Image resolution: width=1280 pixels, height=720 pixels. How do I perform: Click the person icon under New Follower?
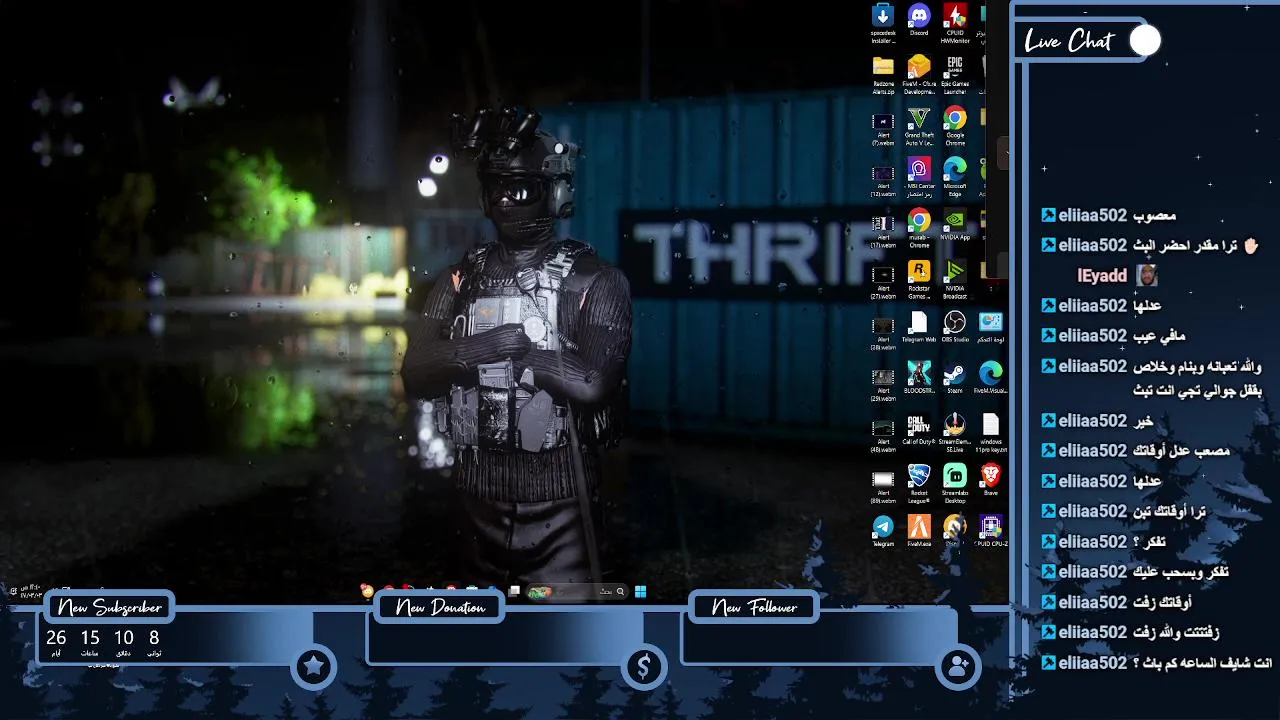958,666
